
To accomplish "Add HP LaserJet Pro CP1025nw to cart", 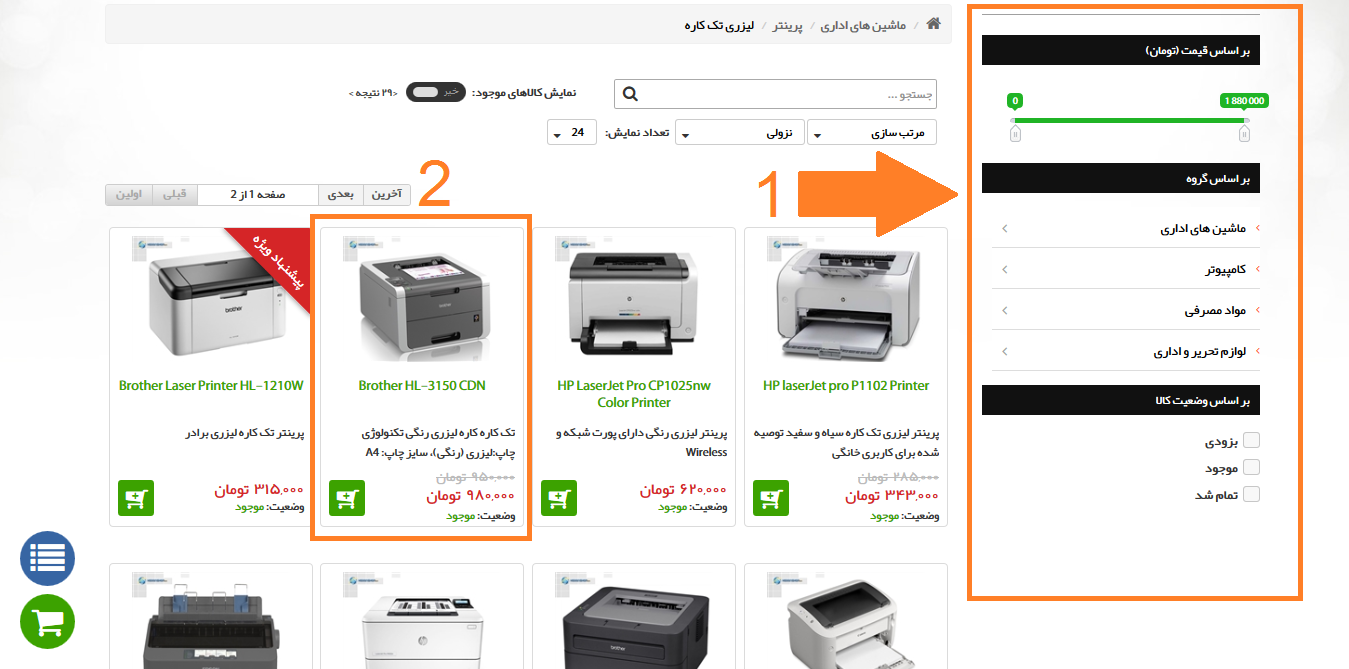I will tap(559, 498).
